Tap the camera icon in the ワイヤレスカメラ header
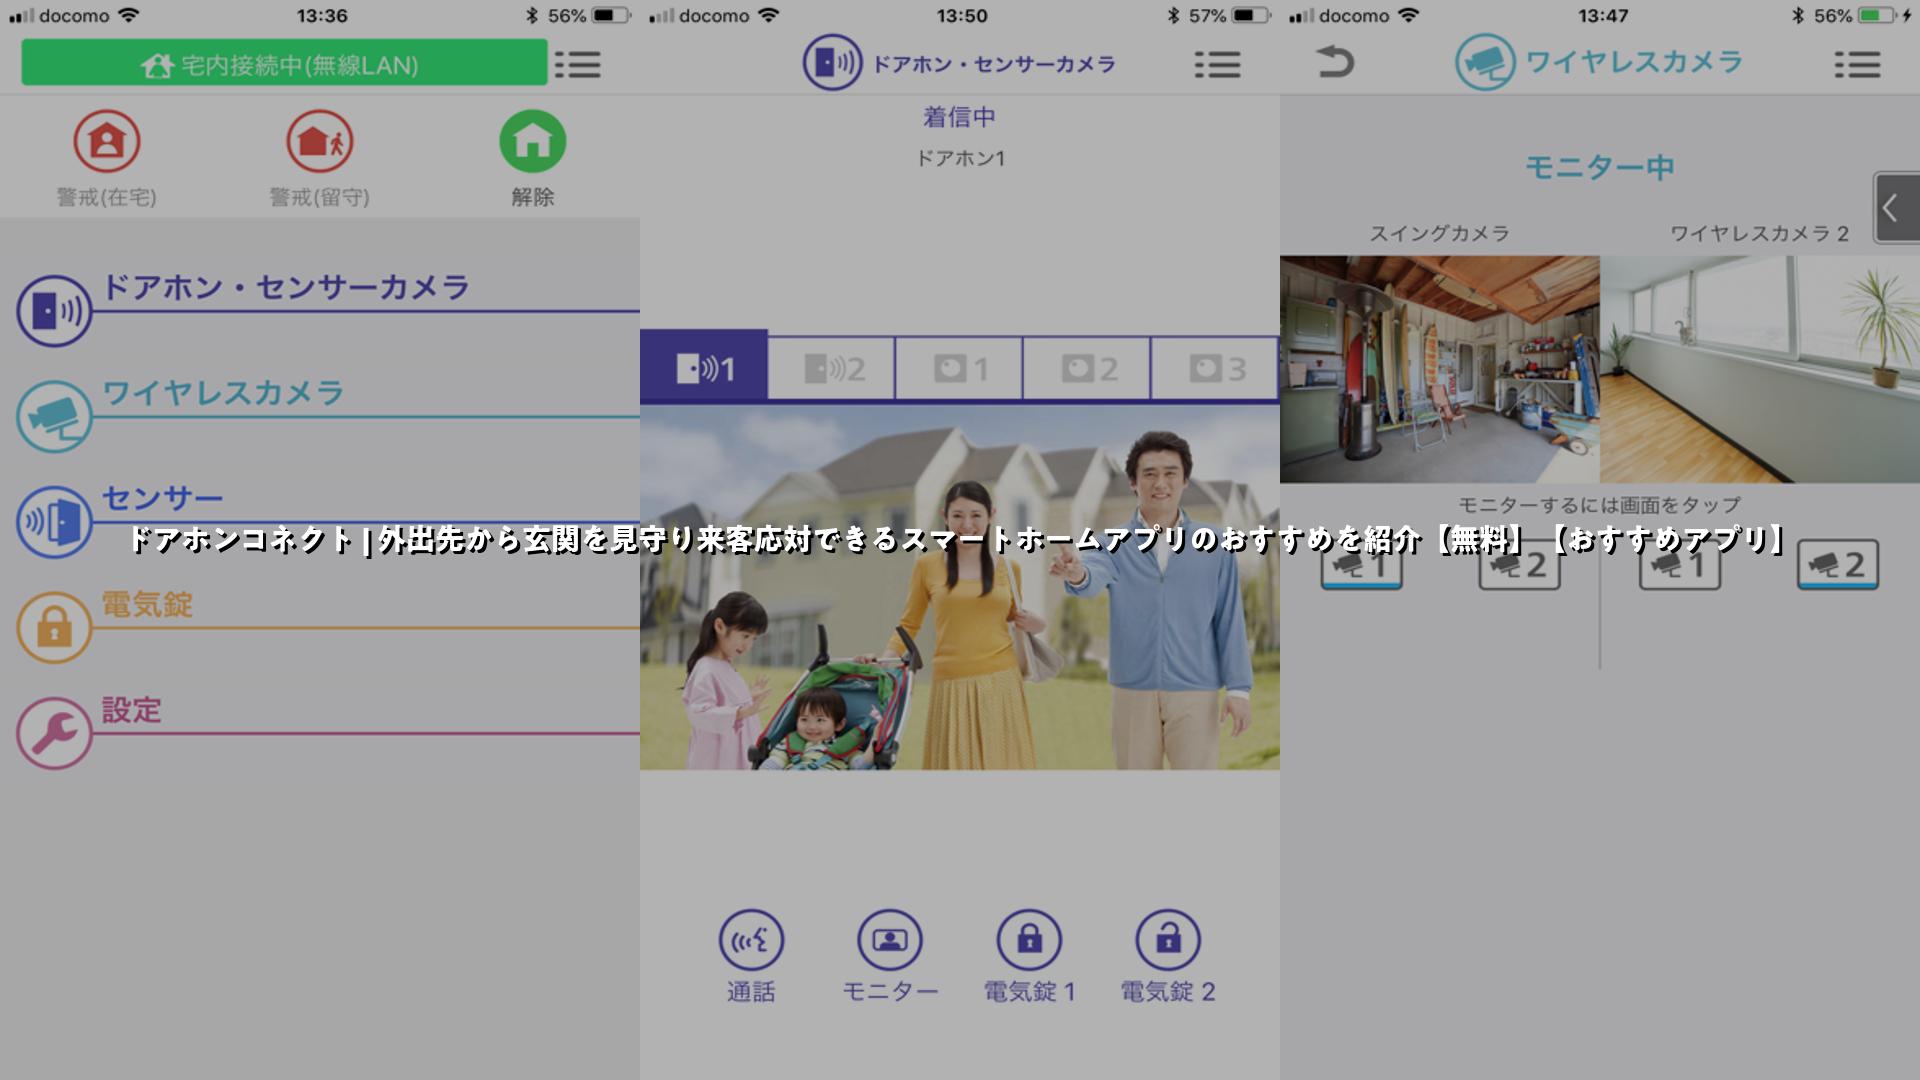Viewport: 1920px width, 1080px height. tap(1485, 62)
